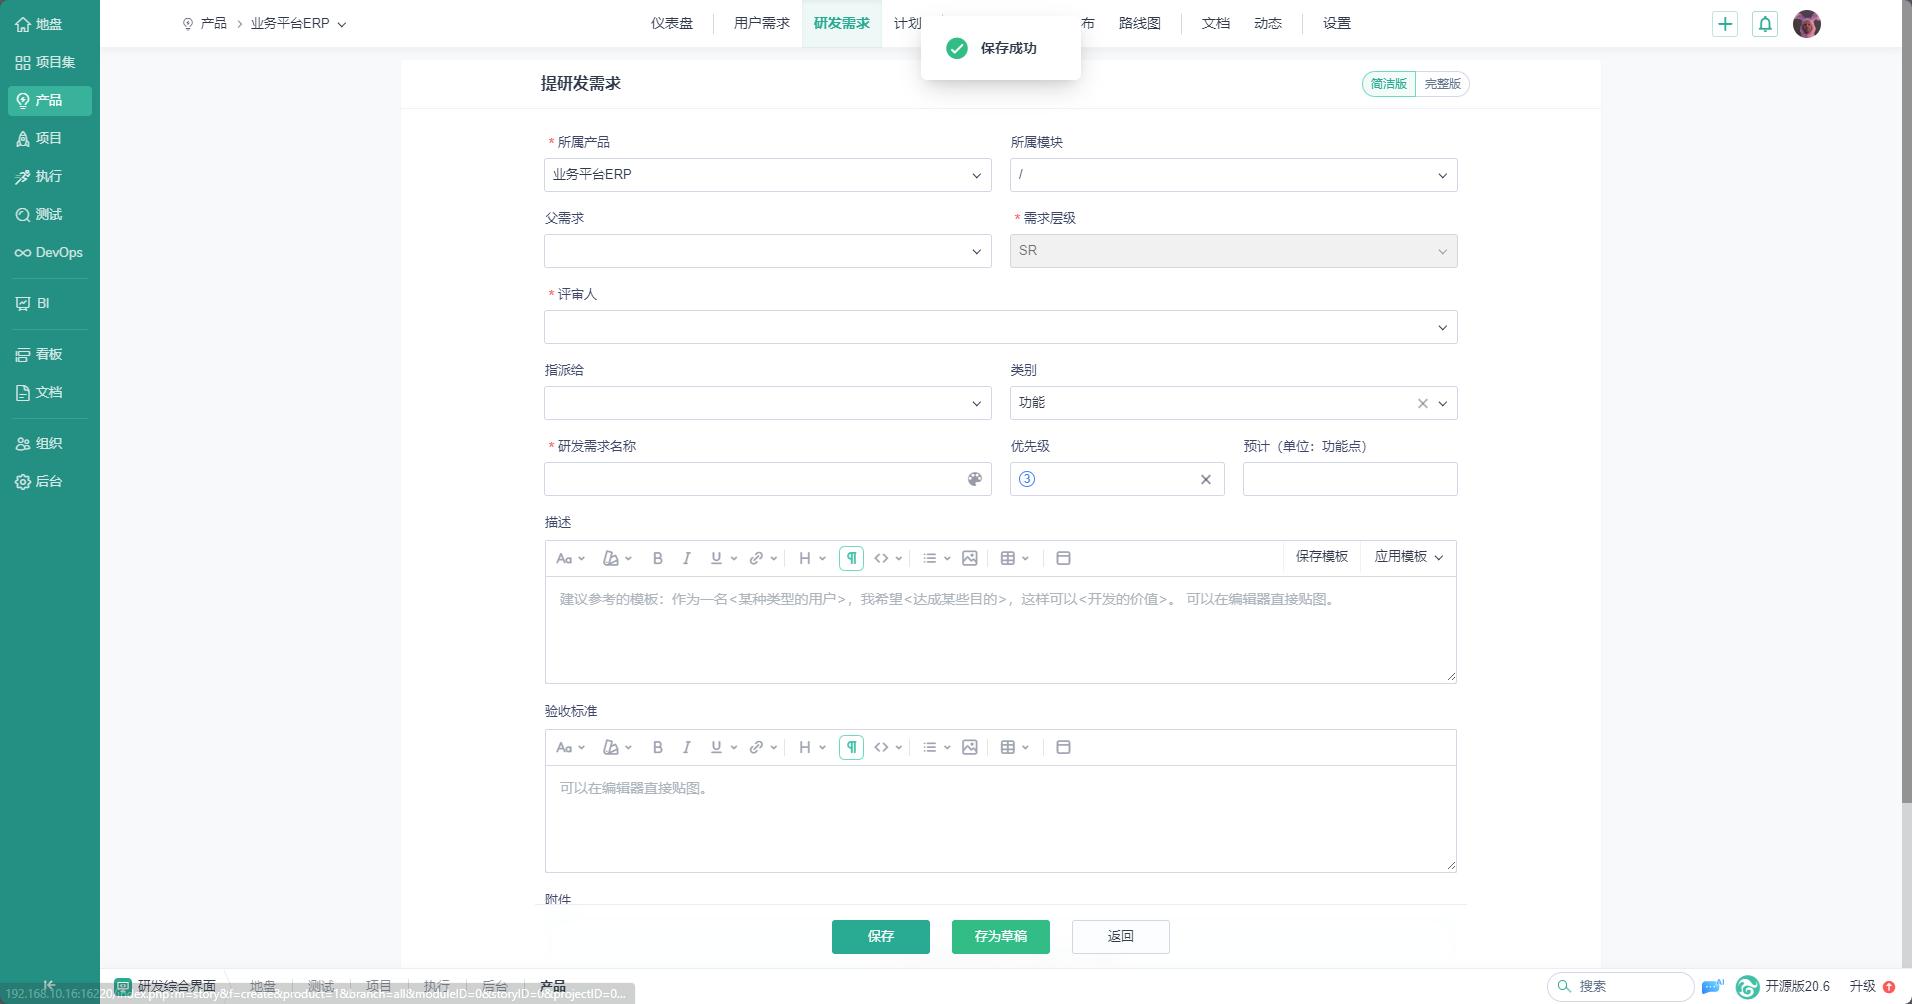The width and height of the screenshot is (1912, 1004).
Task: Focus the 研发需求名称 input field
Action: pos(767,479)
